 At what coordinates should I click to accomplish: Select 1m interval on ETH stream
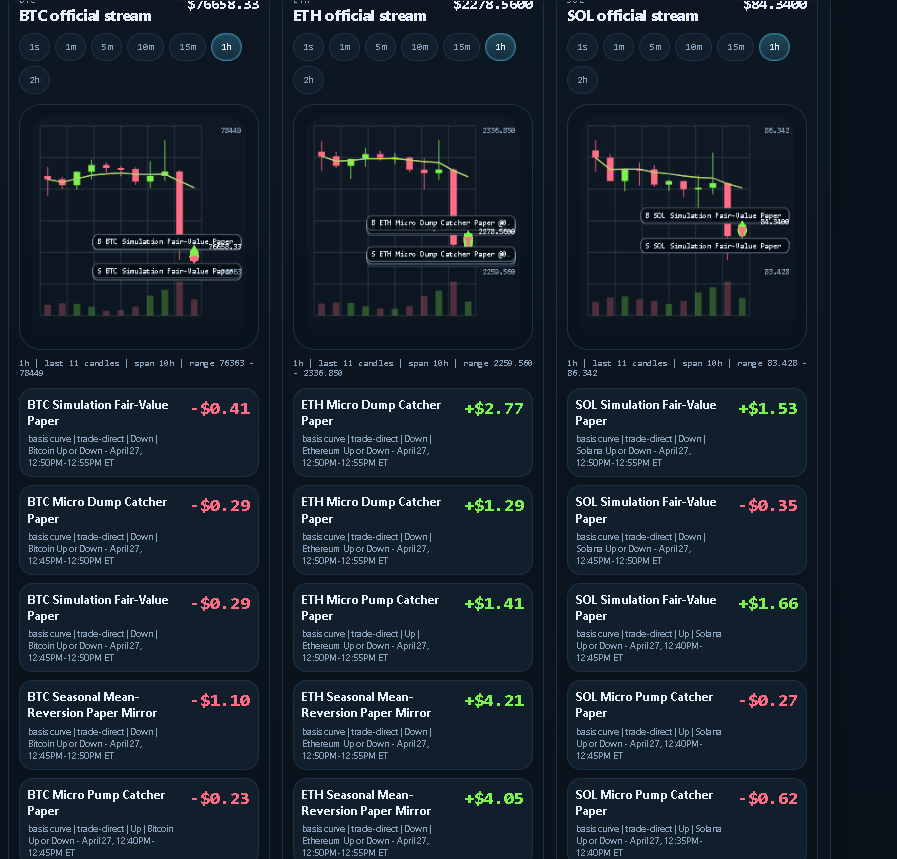[x=344, y=47]
